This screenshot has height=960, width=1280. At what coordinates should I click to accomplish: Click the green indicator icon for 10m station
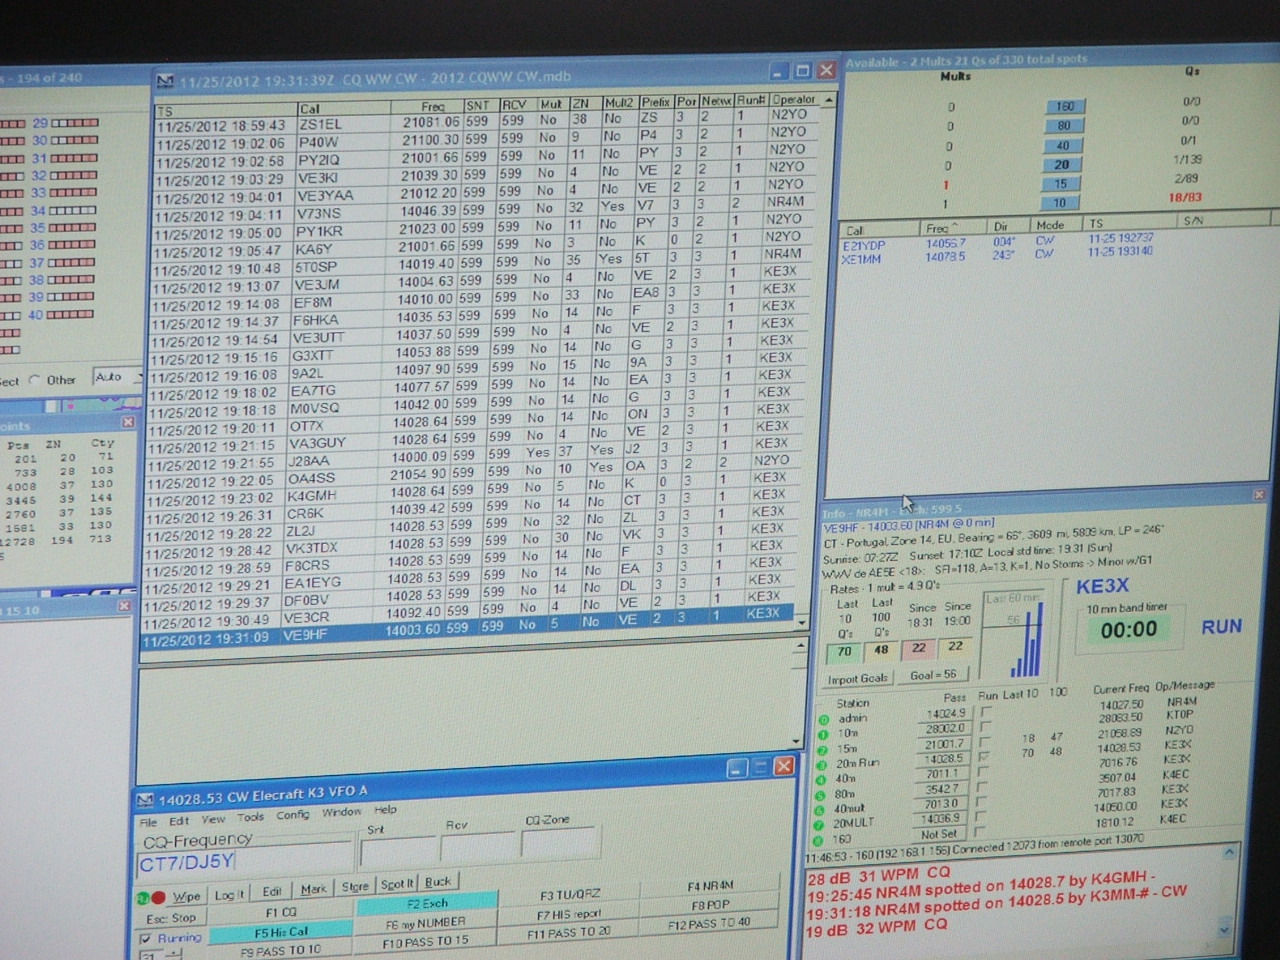point(823,735)
